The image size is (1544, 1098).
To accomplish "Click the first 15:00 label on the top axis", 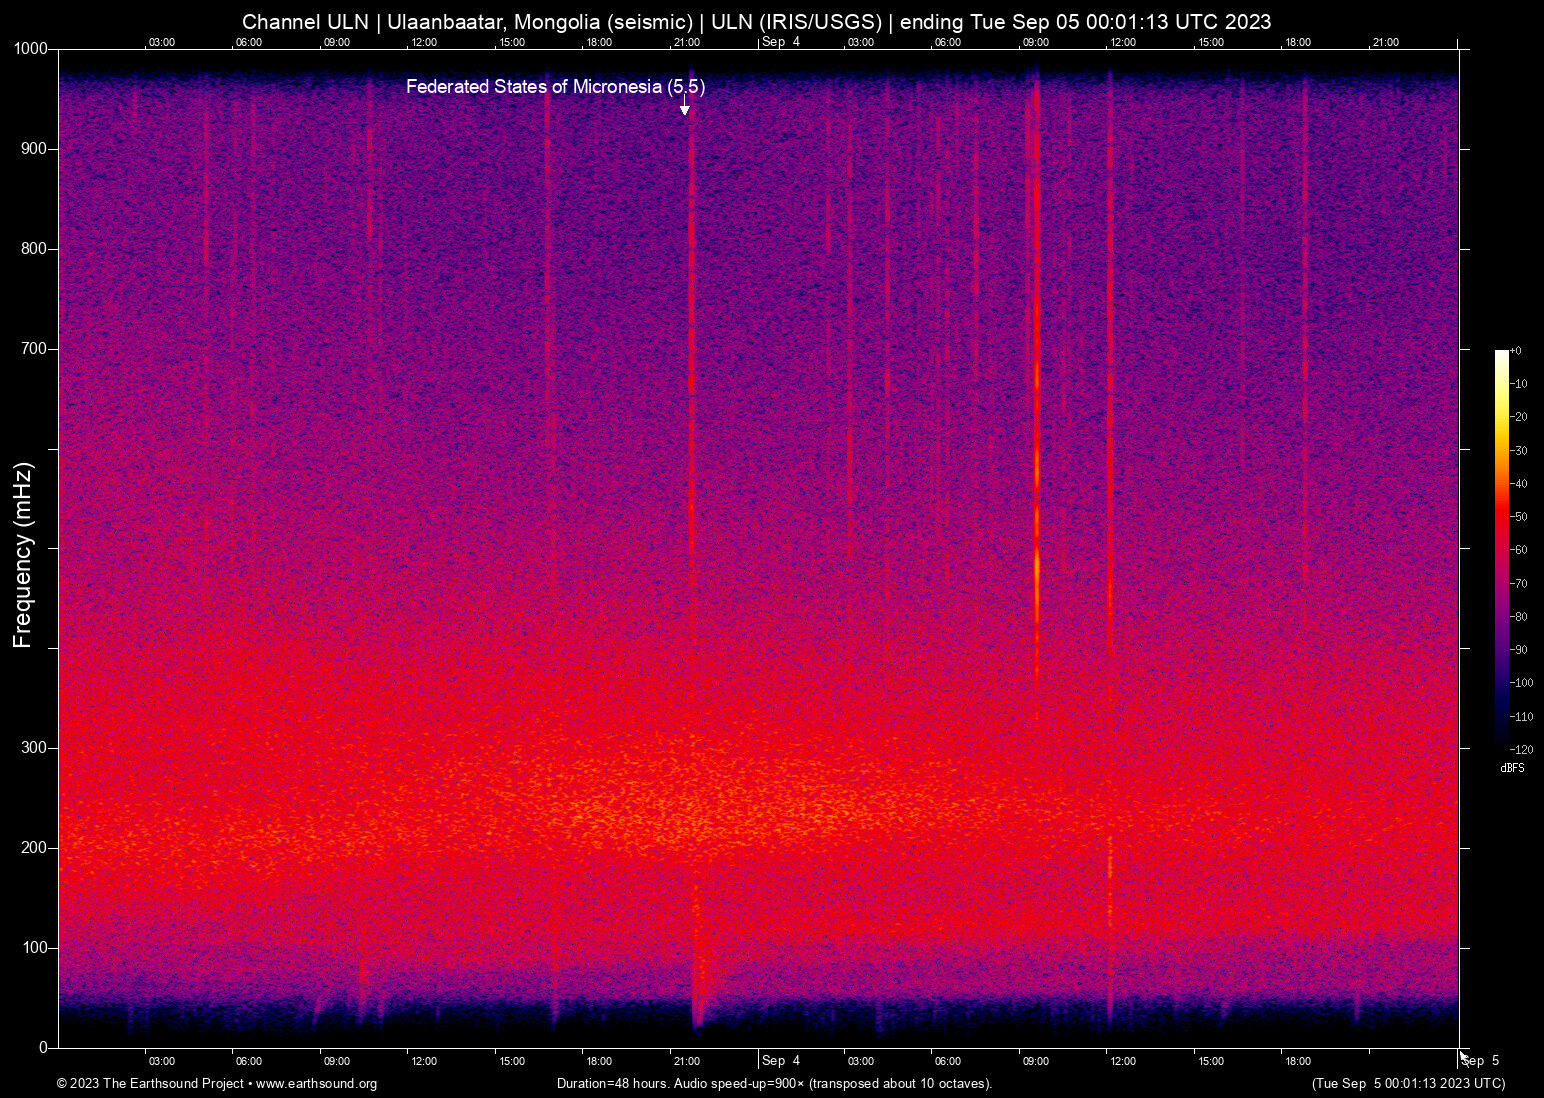I will tap(511, 43).
